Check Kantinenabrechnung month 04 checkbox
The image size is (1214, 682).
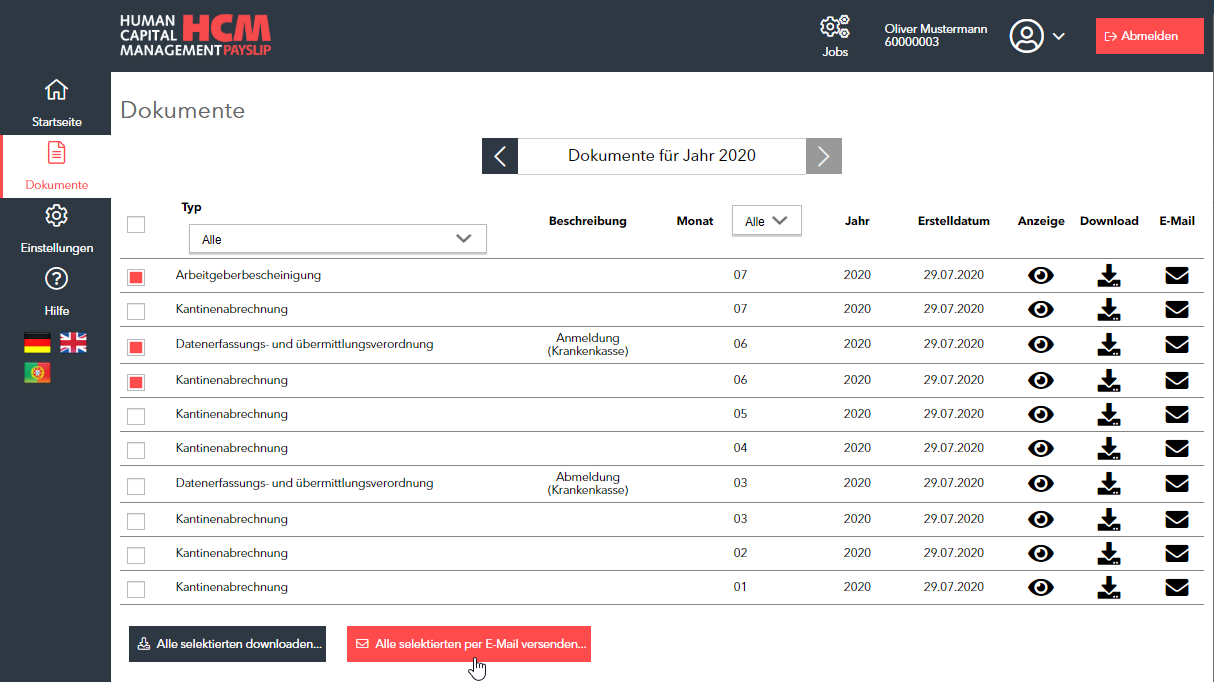[136, 450]
